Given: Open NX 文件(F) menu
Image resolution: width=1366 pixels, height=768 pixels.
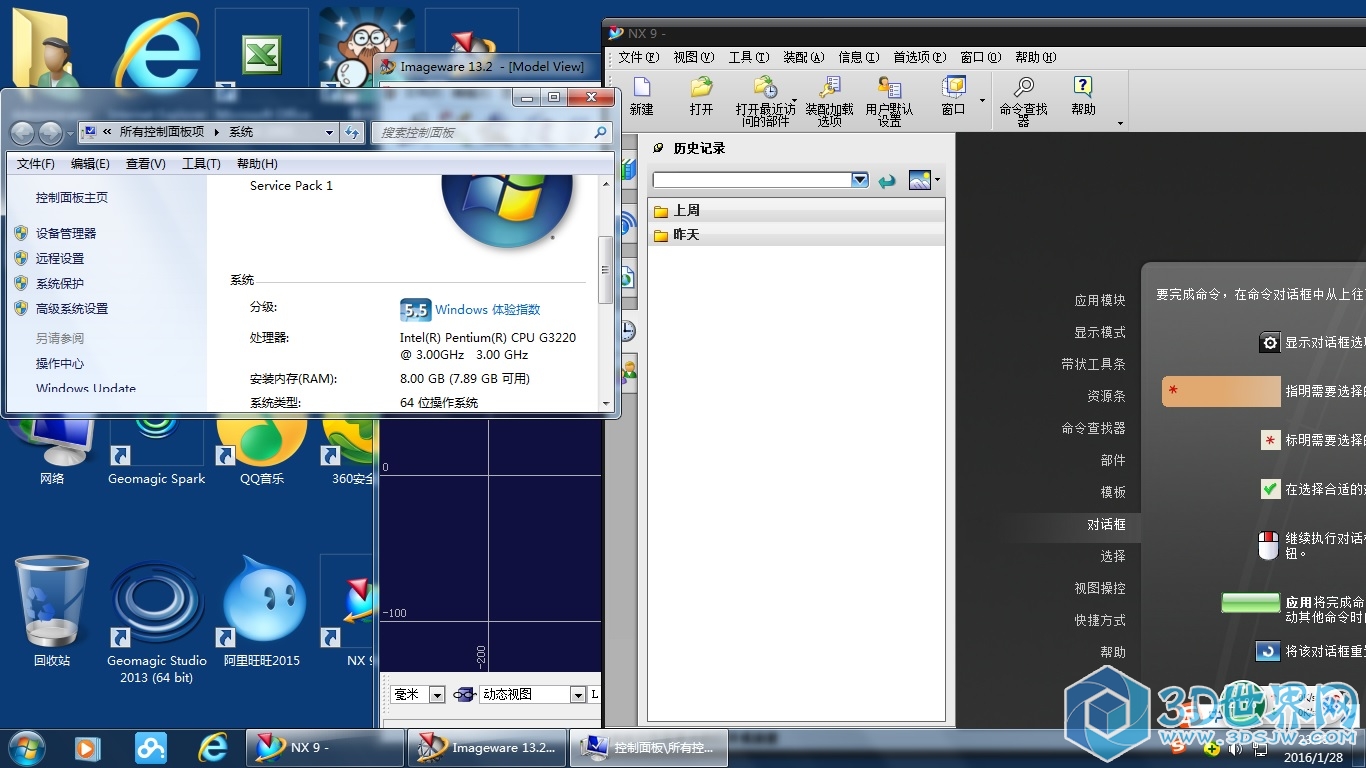Looking at the screenshot, I should click(x=638, y=57).
